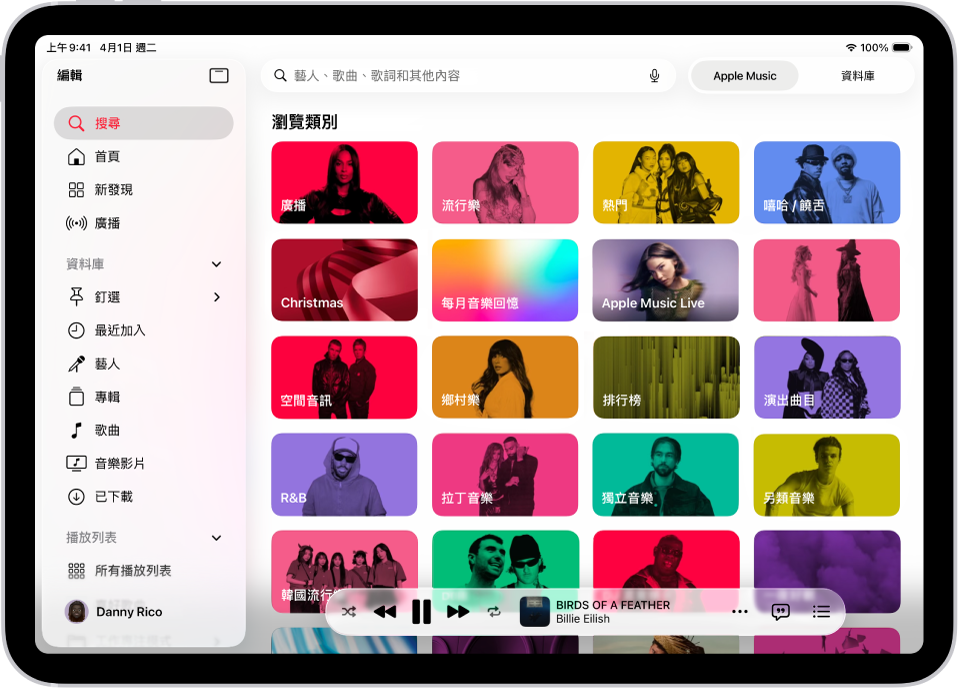Click the Wi-Fi status icon
This screenshot has height=689, width=963.
pyautogui.click(x=851, y=47)
